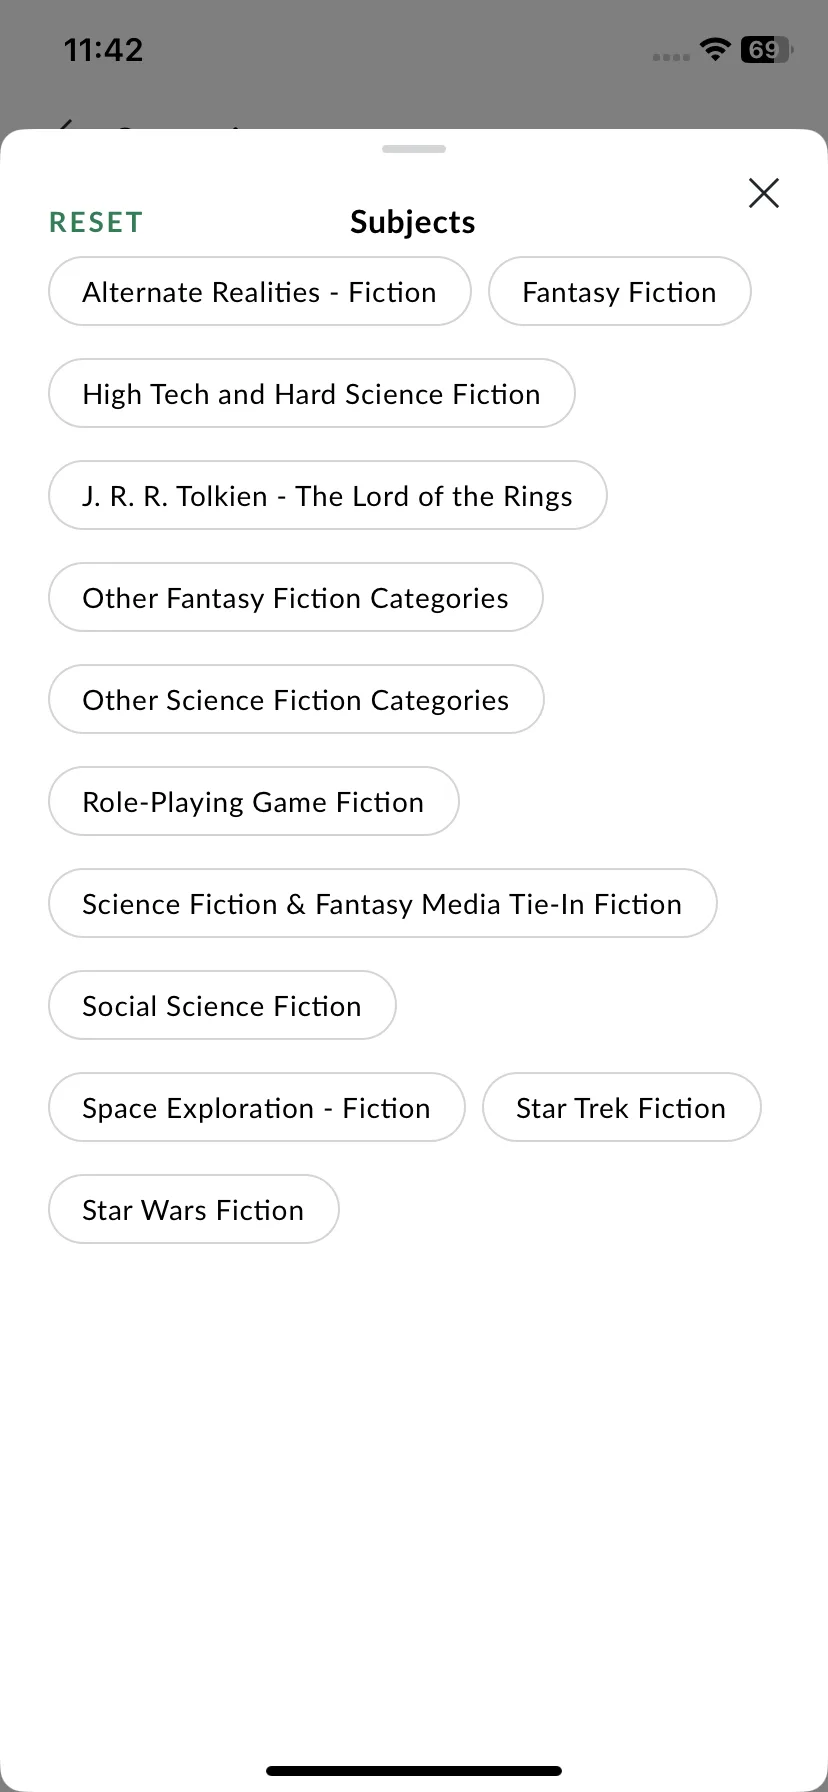The image size is (828, 1792).
Task: Close the Subjects sheet with X icon
Action: 764,193
